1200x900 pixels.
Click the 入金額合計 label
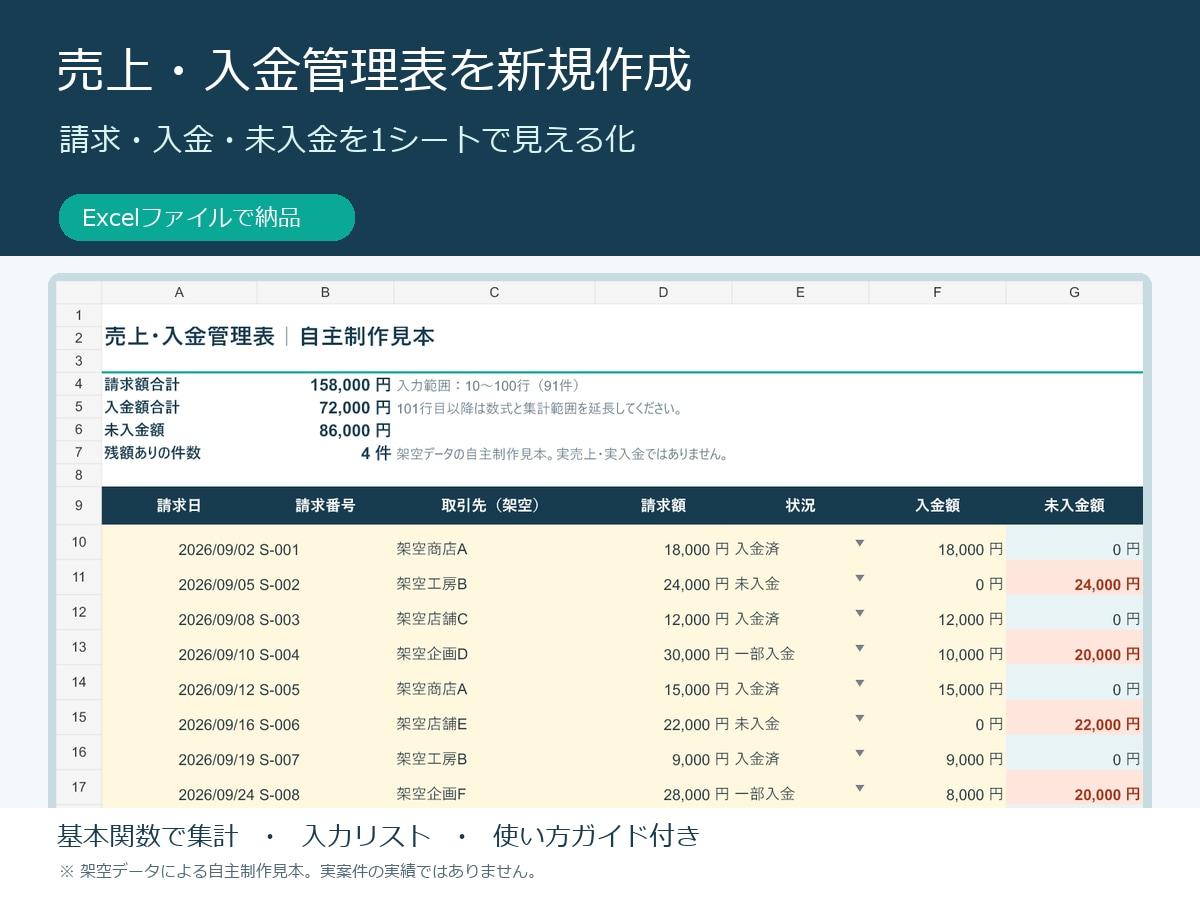coord(142,407)
